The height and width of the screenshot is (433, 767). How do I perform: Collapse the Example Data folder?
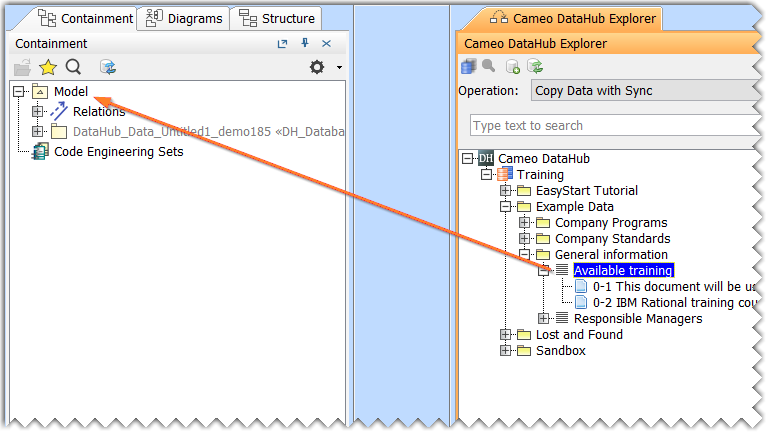505,206
